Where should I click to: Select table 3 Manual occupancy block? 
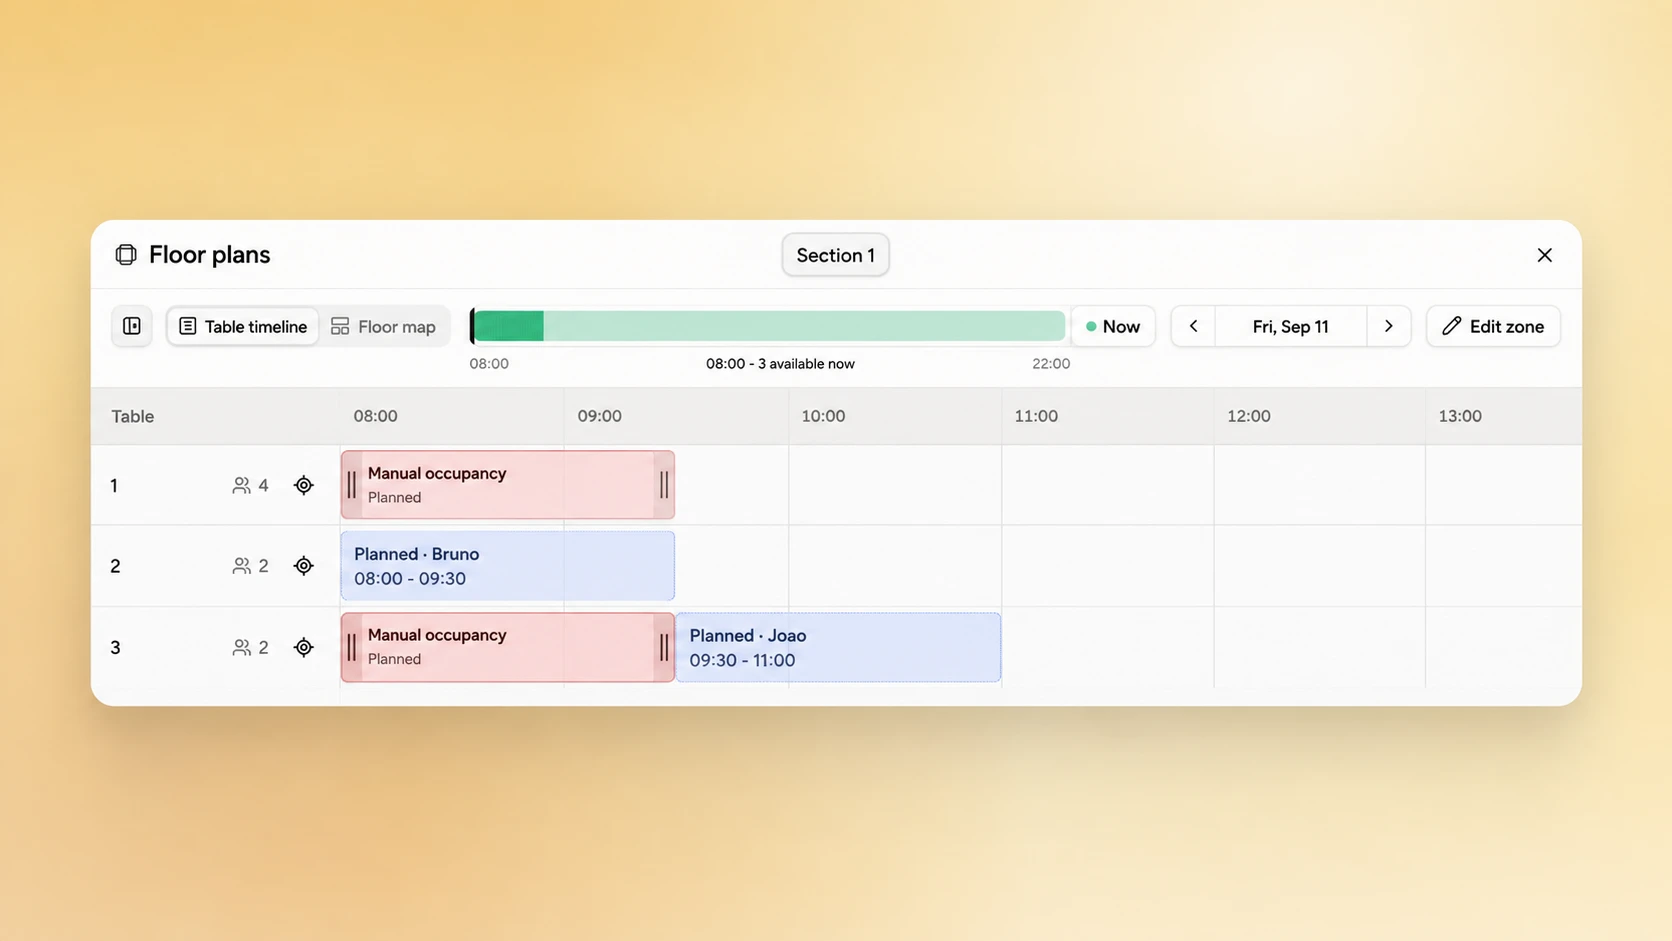508,647
